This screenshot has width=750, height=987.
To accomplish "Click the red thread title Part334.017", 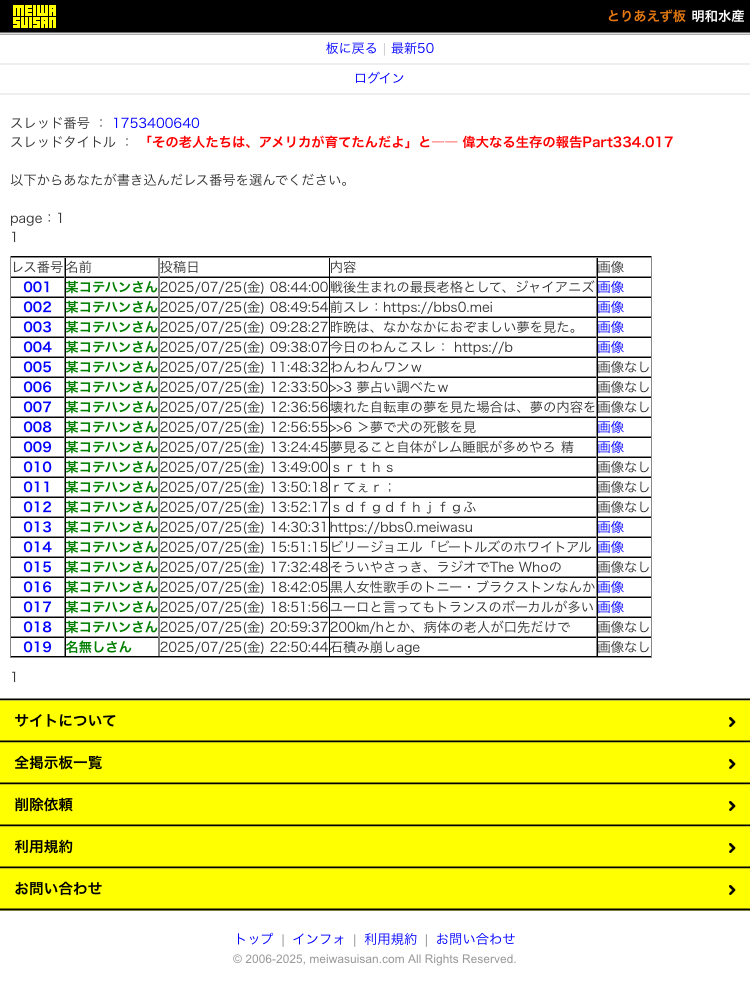I will coord(409,142).
